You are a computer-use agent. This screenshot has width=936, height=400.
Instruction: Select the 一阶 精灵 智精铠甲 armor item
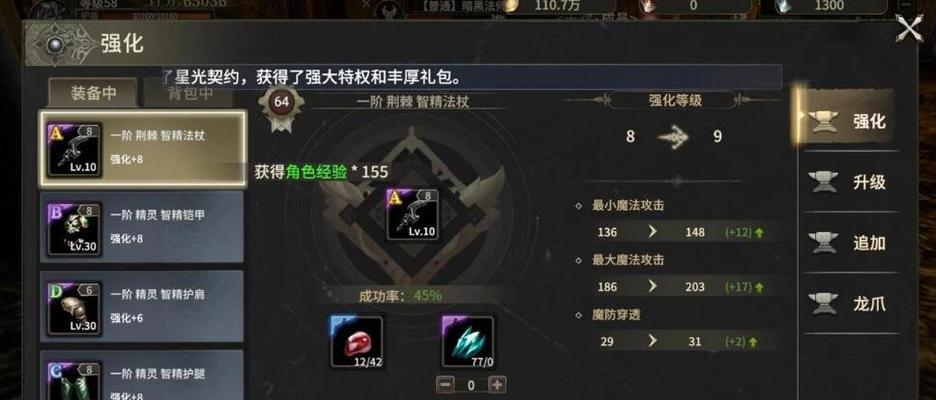[142, 227]
